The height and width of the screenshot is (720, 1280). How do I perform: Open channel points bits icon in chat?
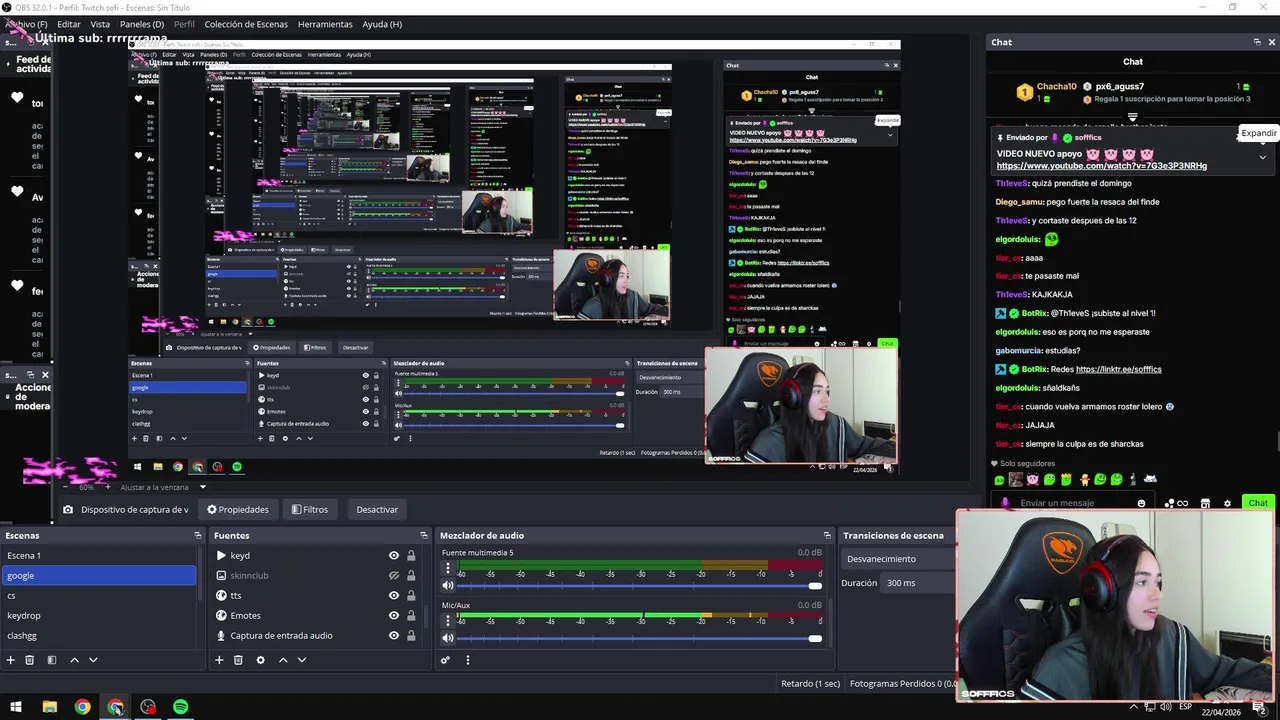point(1175,503)
